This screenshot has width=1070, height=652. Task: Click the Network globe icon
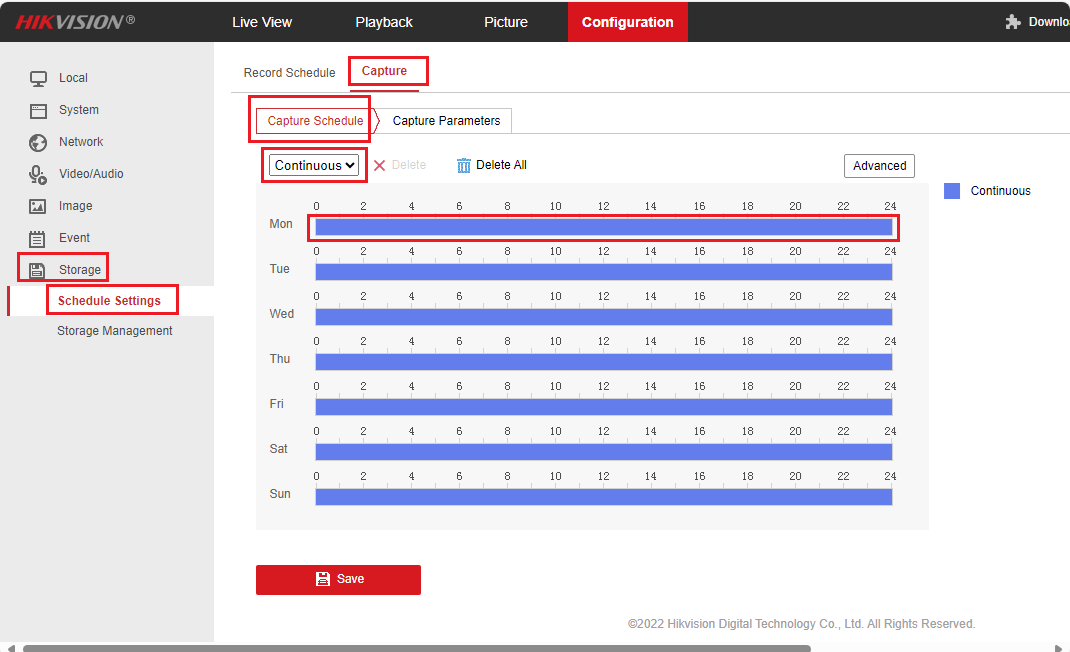coord(38,142)
